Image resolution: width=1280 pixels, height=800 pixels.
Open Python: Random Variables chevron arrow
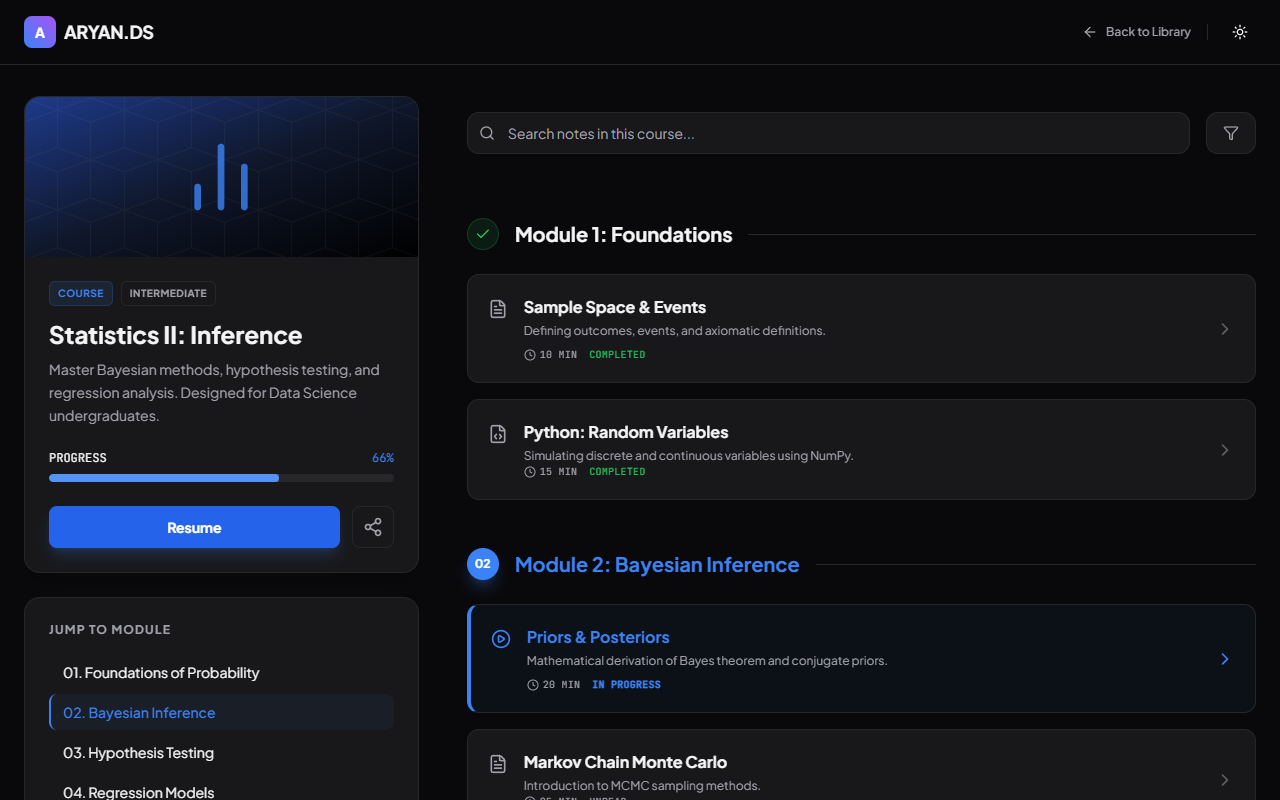pos(1225,450)
